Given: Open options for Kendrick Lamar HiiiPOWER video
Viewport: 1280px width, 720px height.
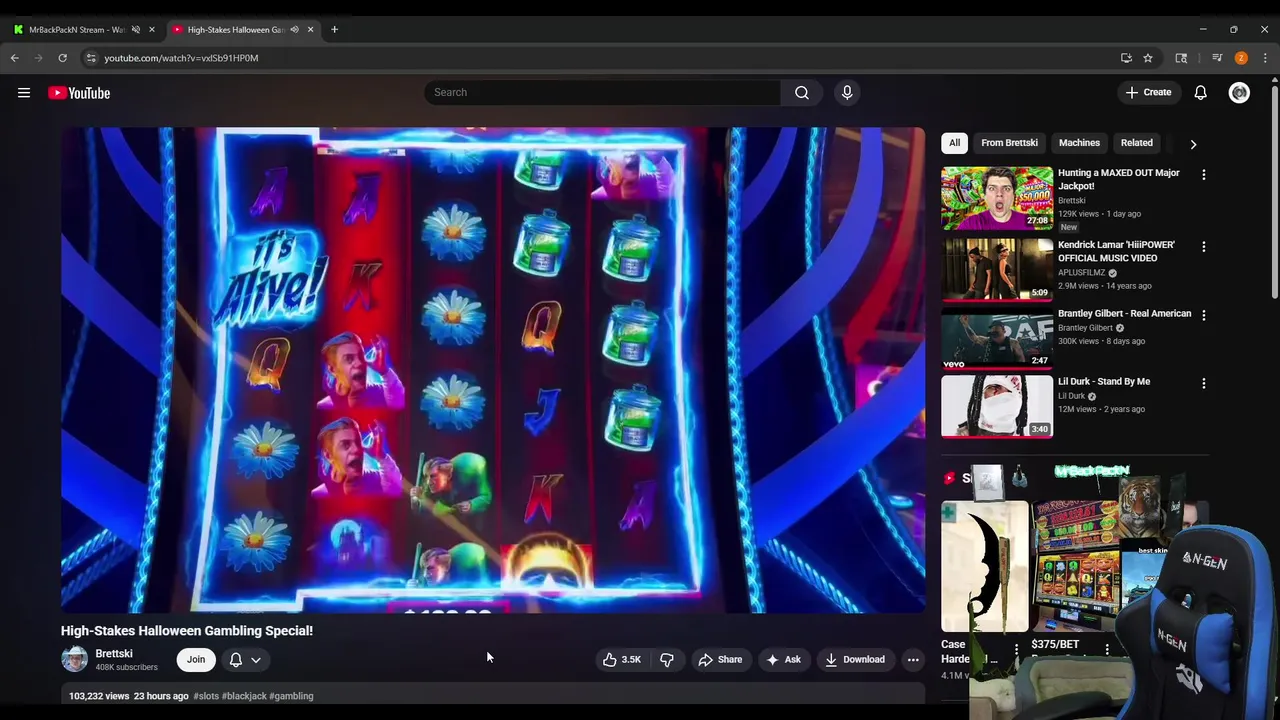Looking at the screenshot, I should tap(1204, 247).
